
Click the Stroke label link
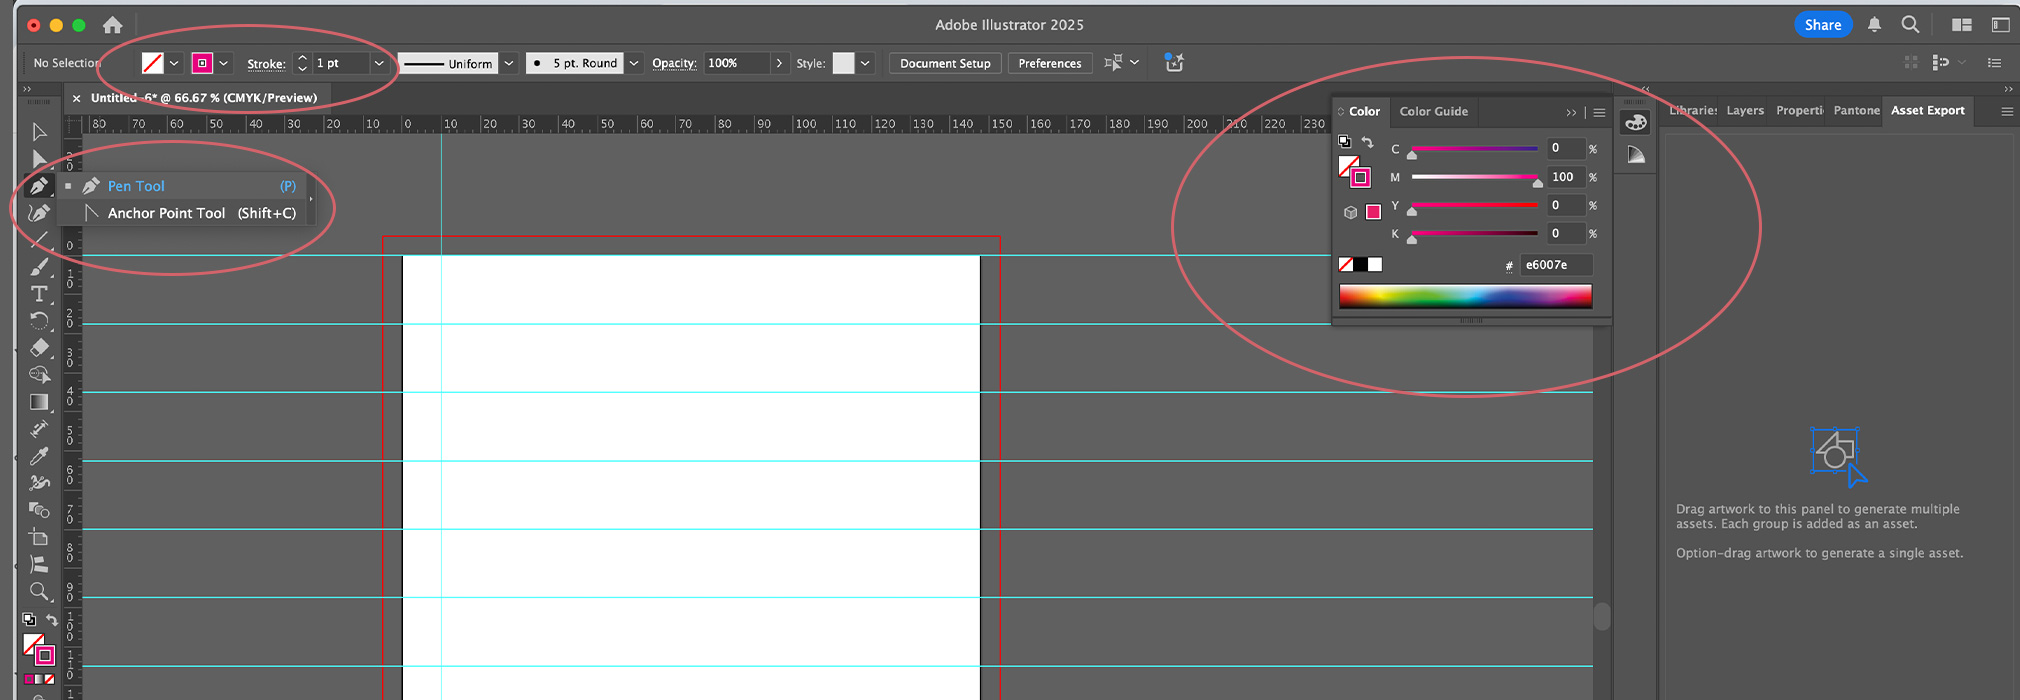point(266,64)
